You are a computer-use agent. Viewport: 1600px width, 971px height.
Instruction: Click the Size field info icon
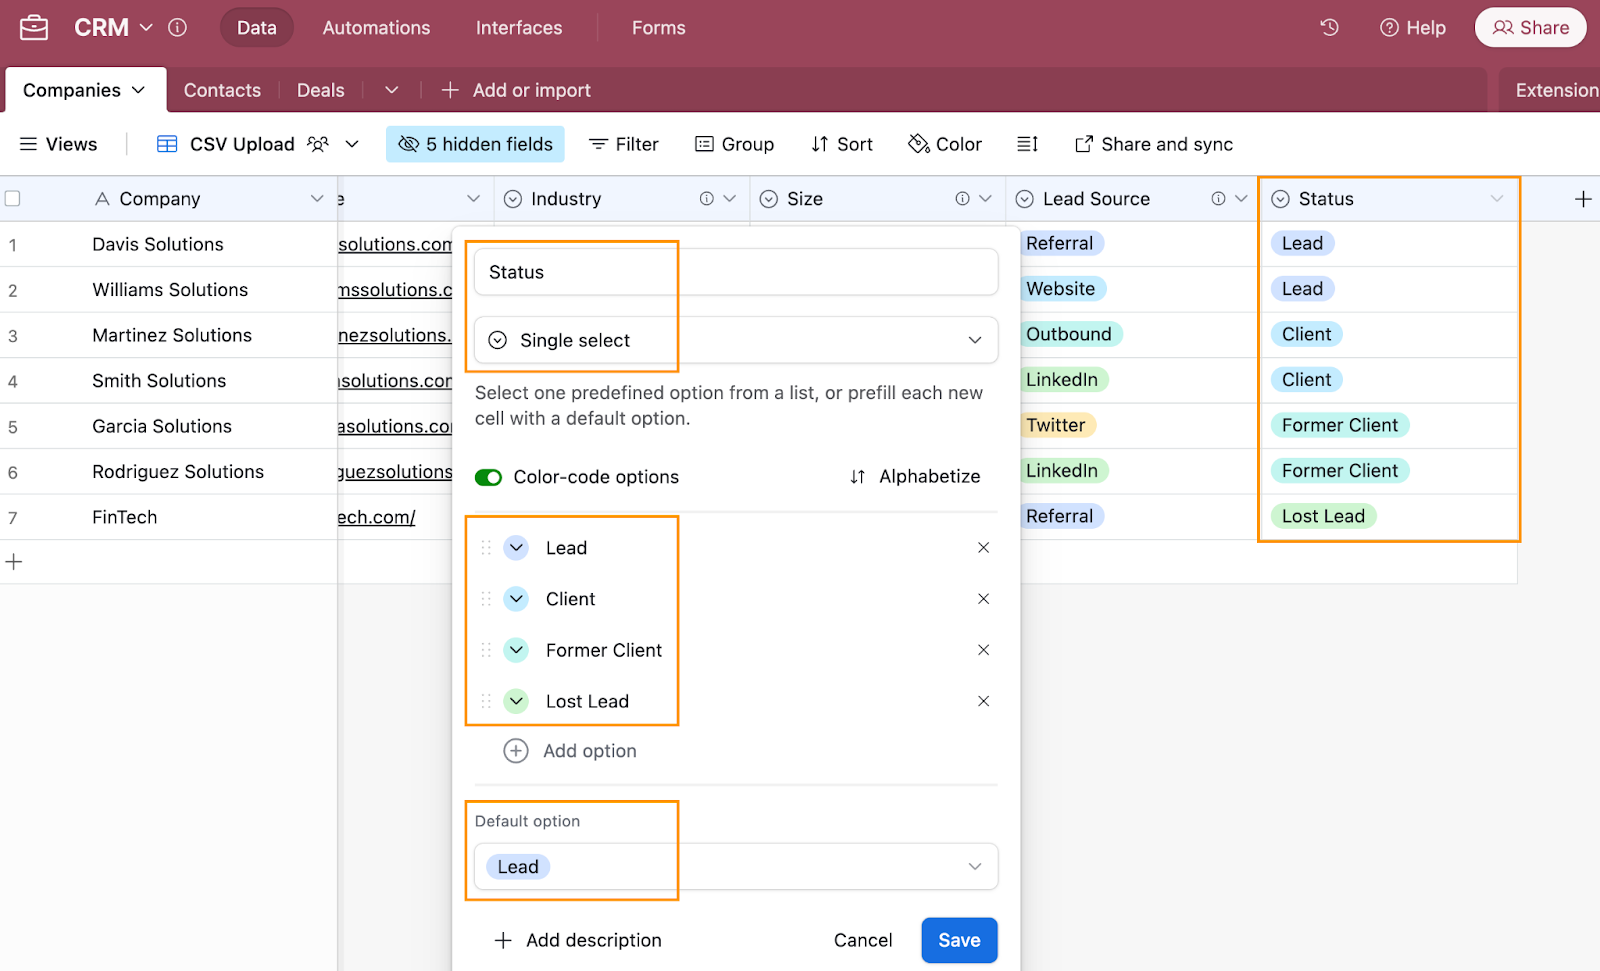pos(962,199)
